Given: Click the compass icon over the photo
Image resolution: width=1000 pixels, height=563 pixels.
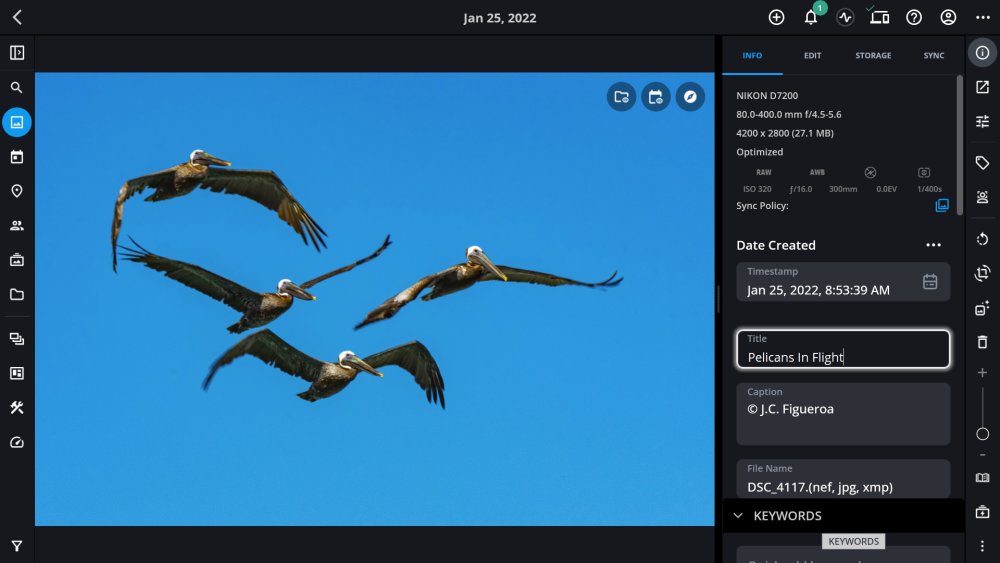Looking at the screenshot, I should pyautogui.click(x=690, y=97).
